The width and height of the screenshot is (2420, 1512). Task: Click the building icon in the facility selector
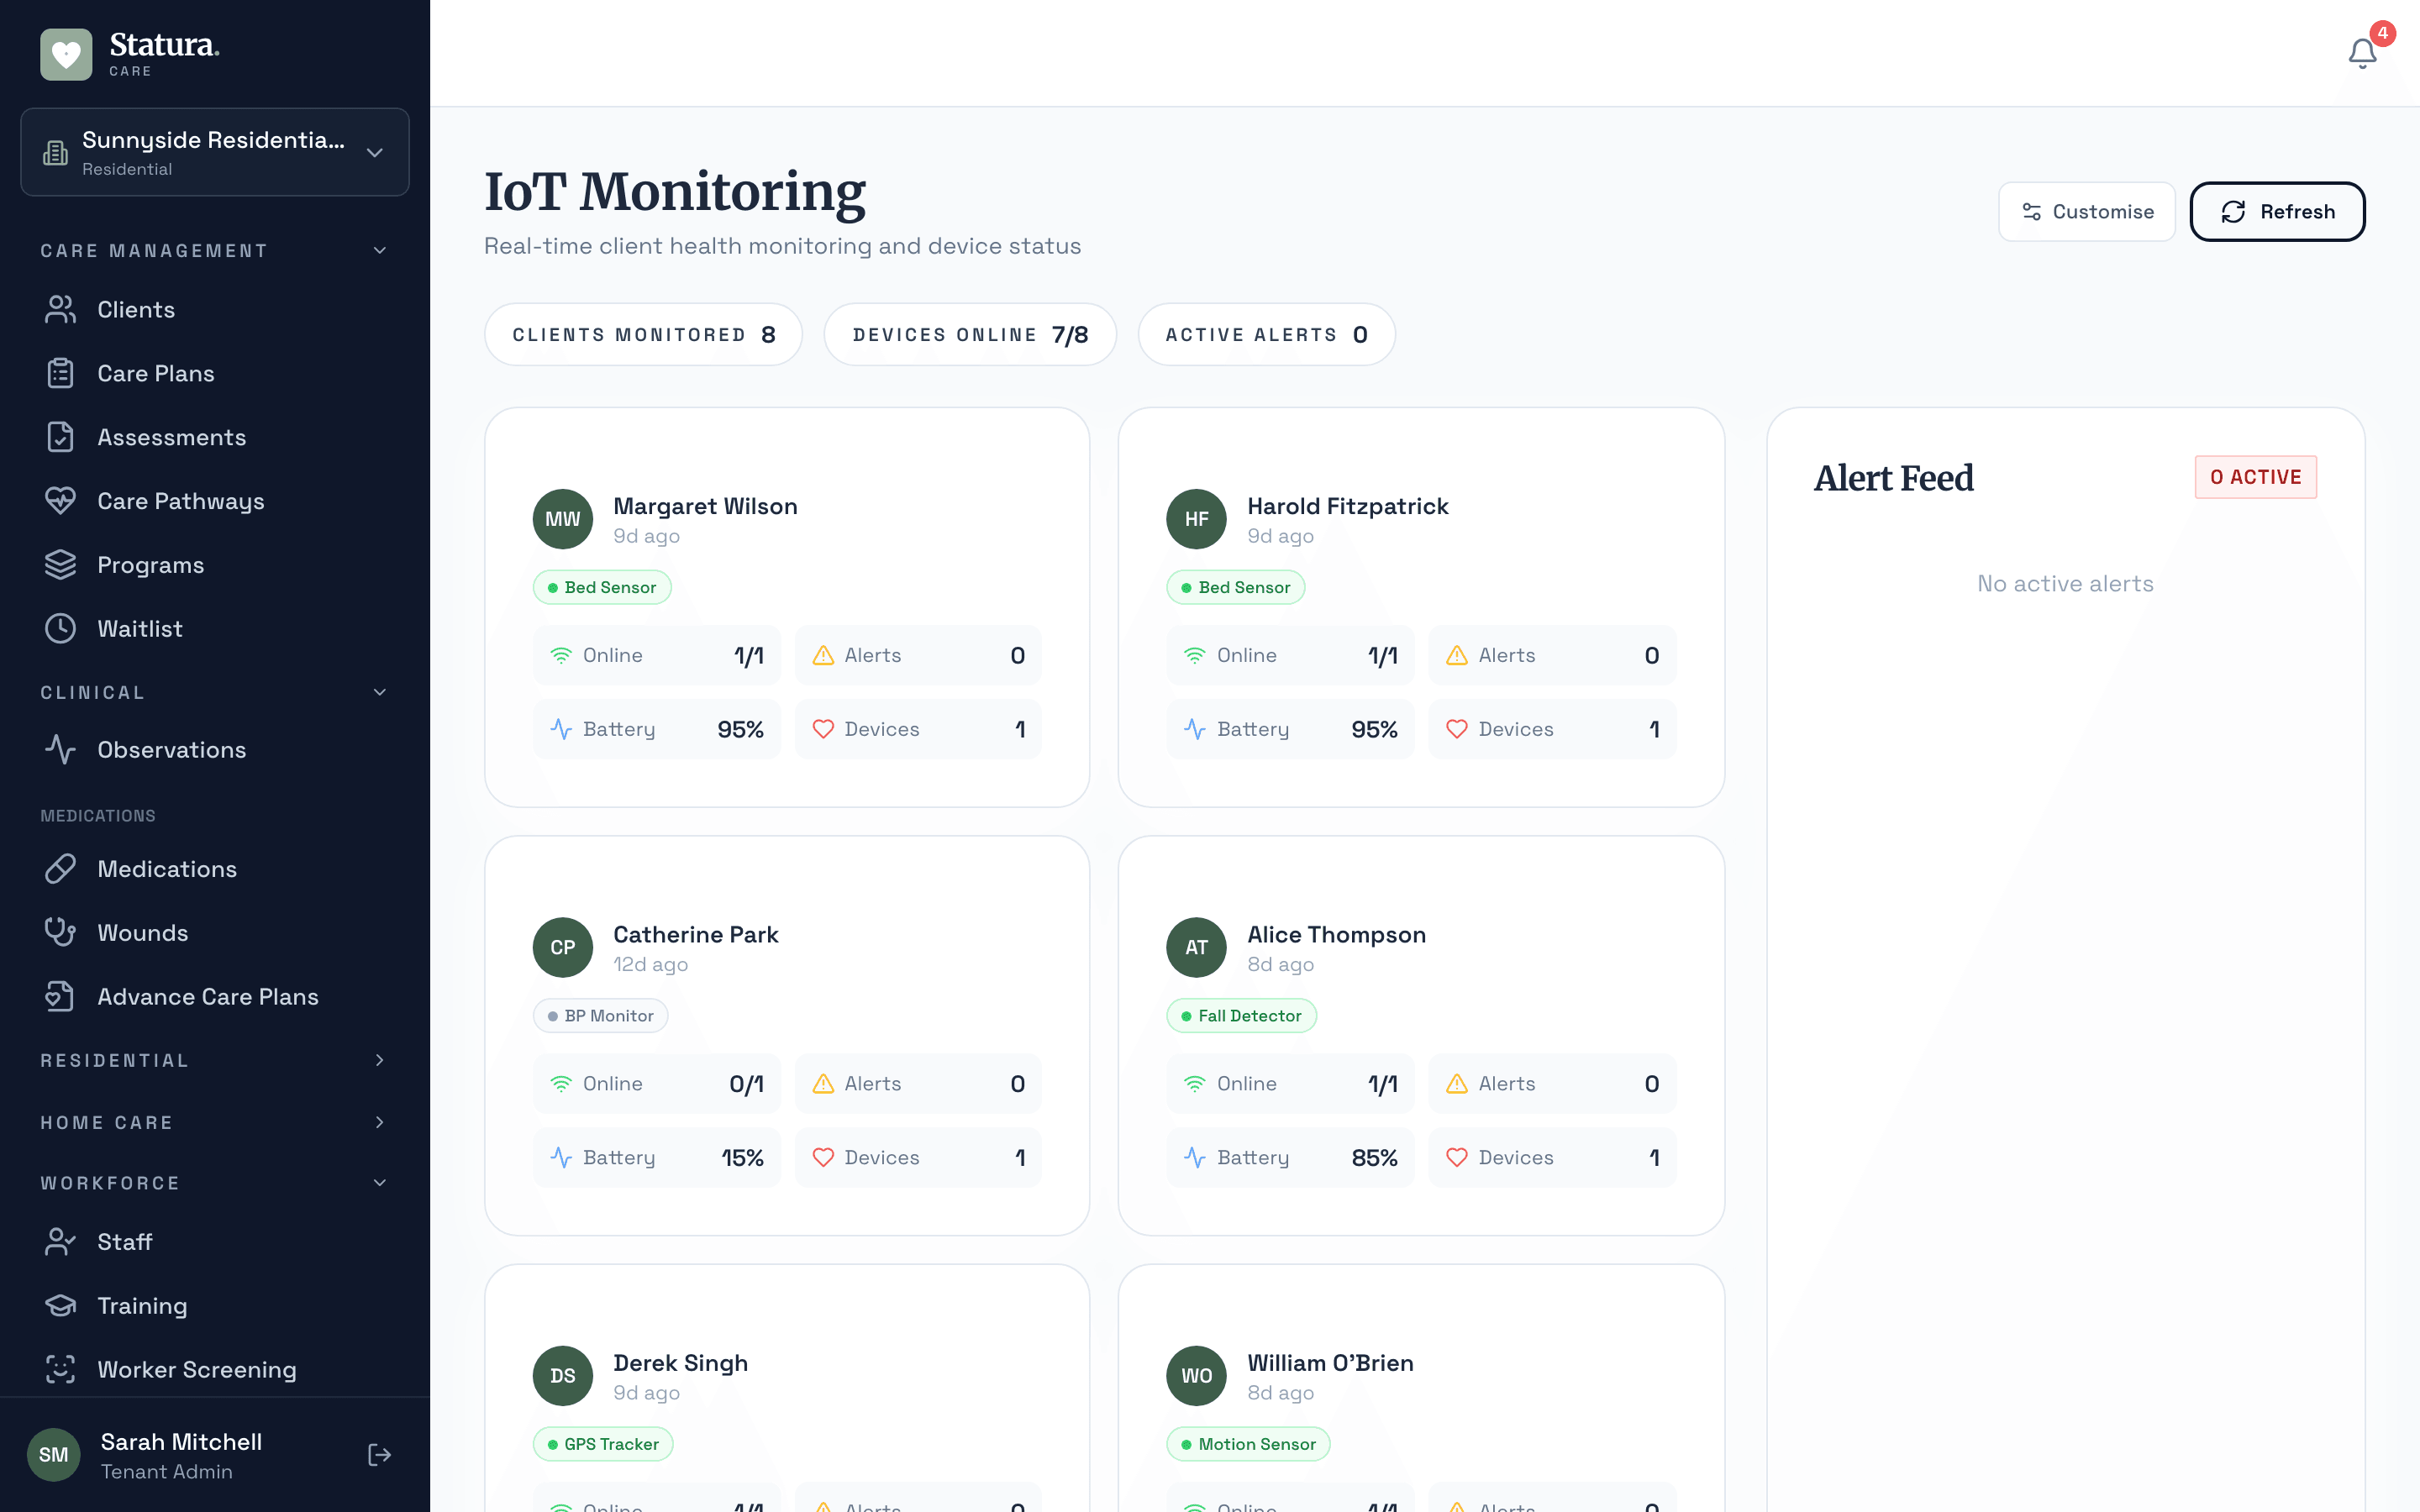coord(55,153)
